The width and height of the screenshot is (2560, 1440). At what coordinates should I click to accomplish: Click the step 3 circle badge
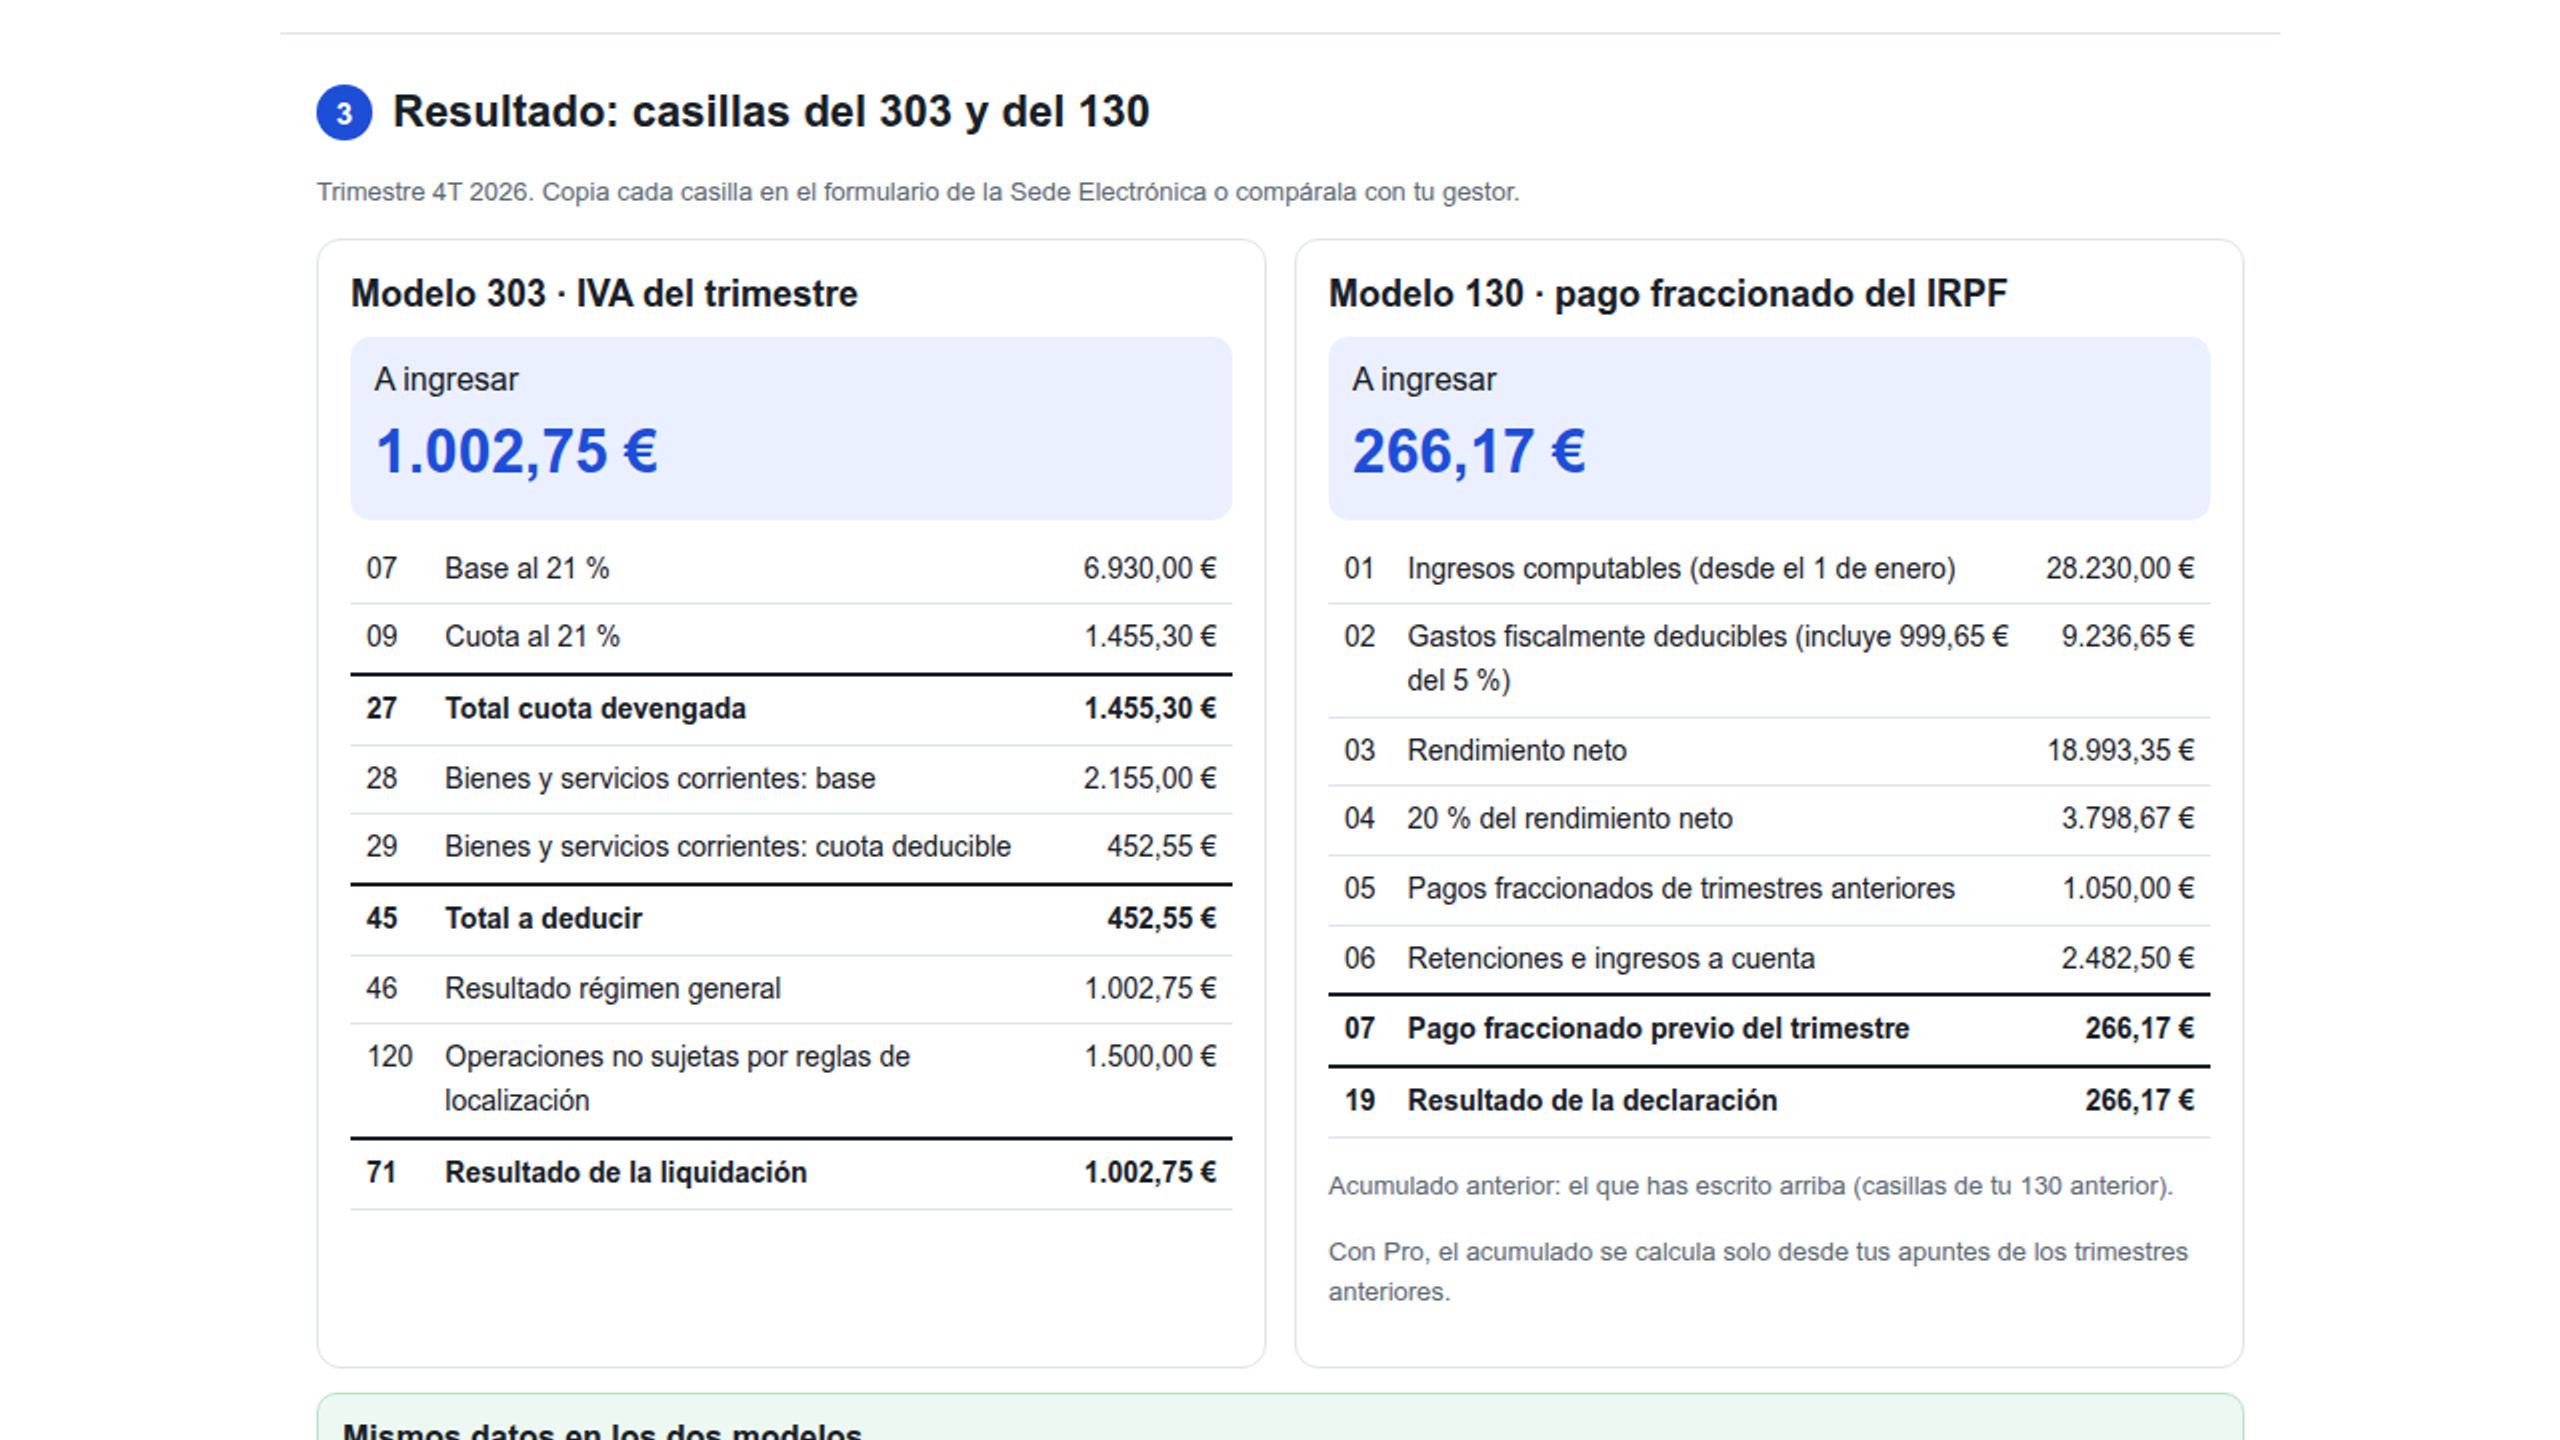[x=344, y=112]
